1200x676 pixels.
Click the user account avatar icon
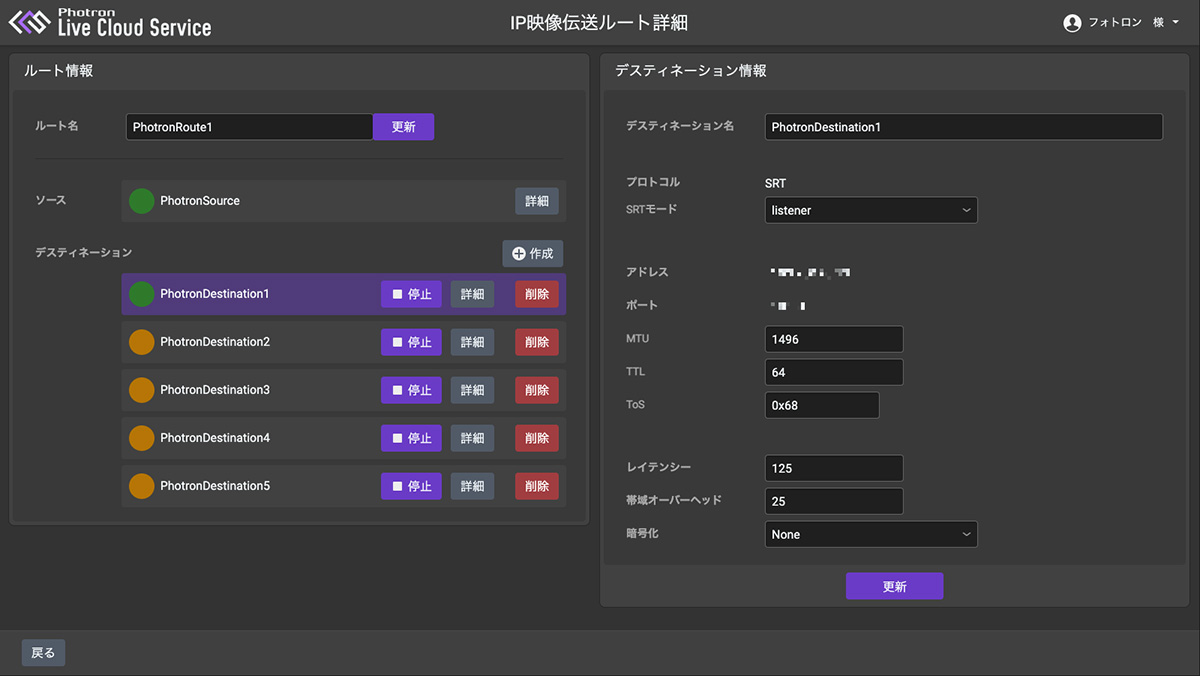(x=1072, y=23)
